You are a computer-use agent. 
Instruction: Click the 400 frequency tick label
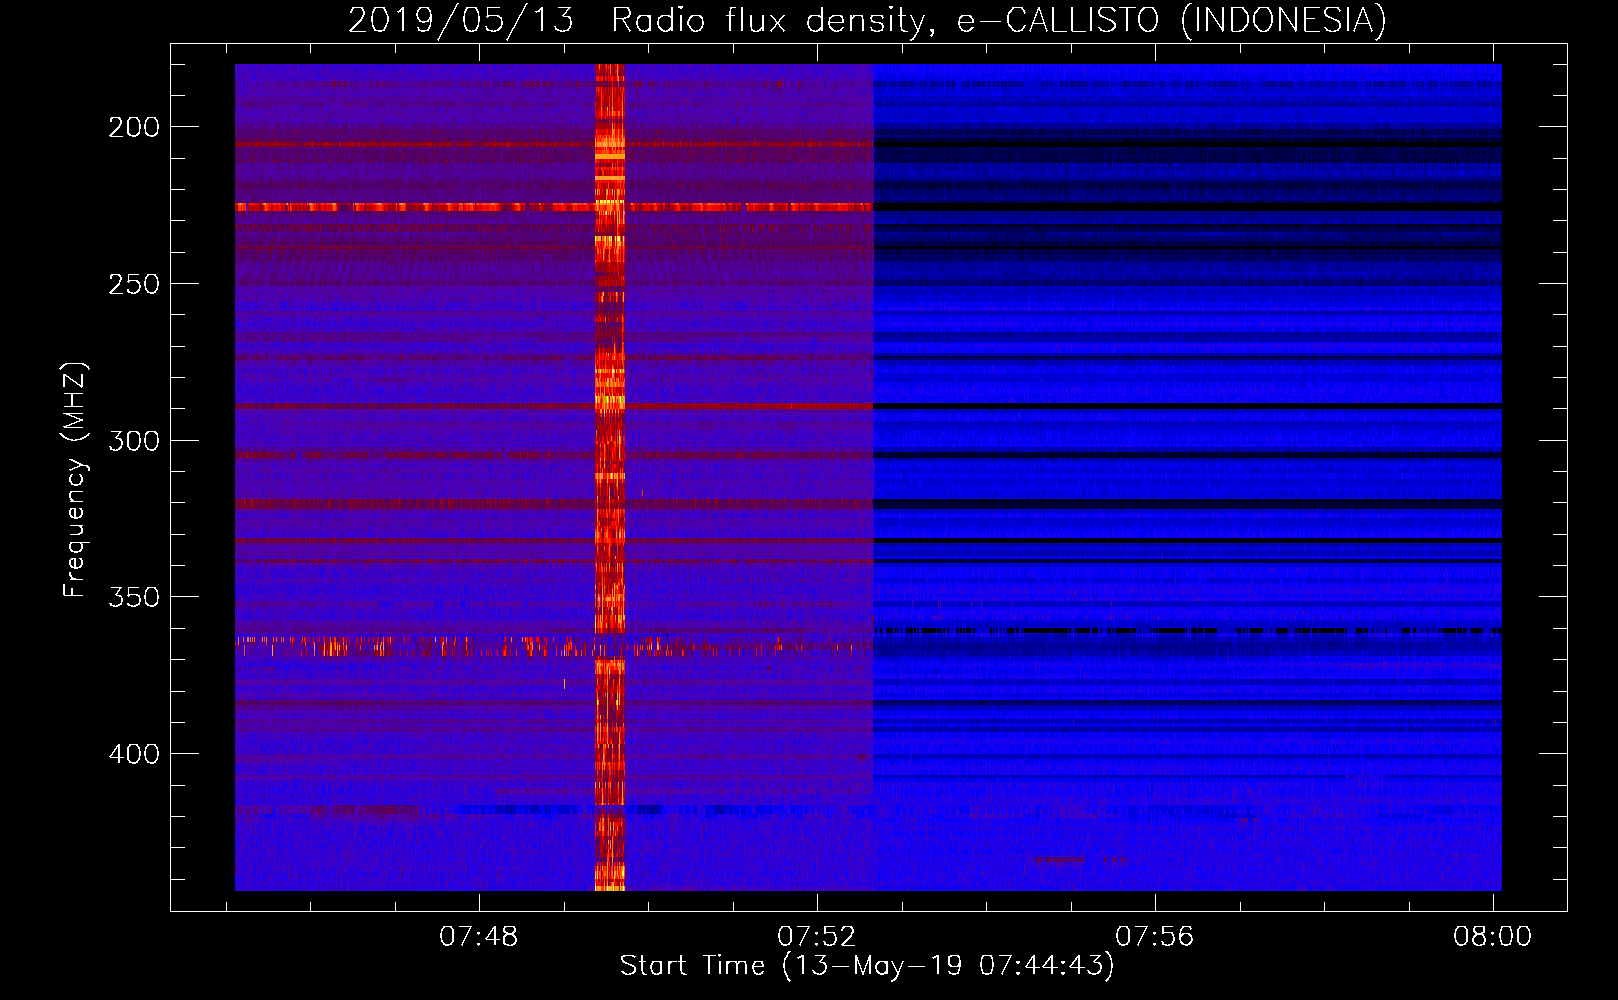pos(134,754)
